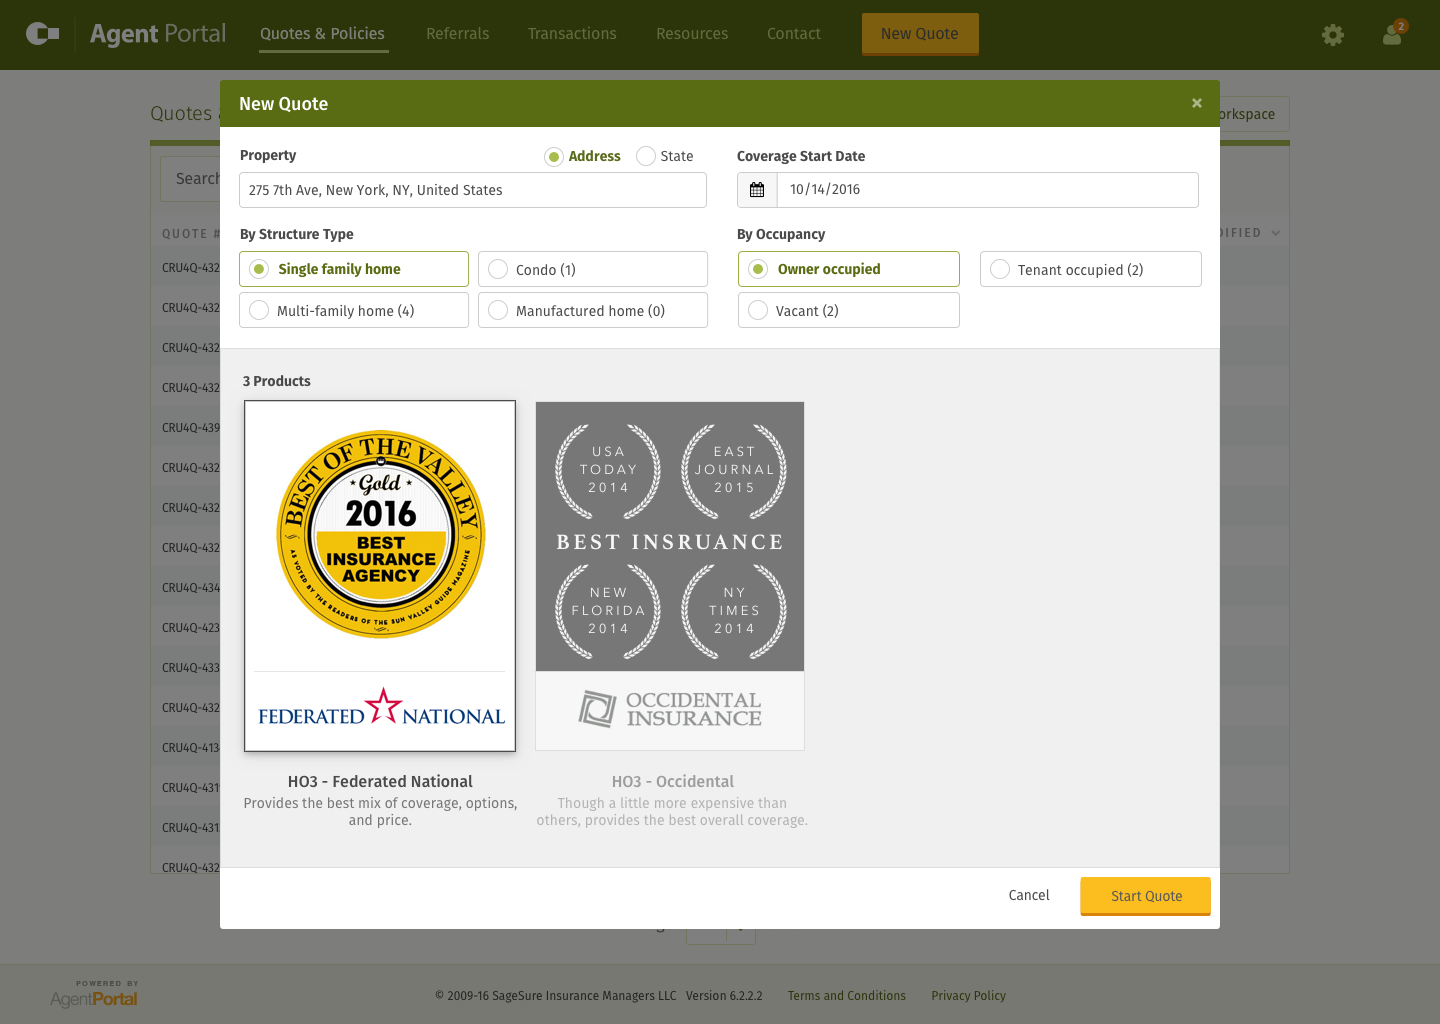
Task: Choose Manufactured home (0) structure type
Action: (x=593, y=310)
